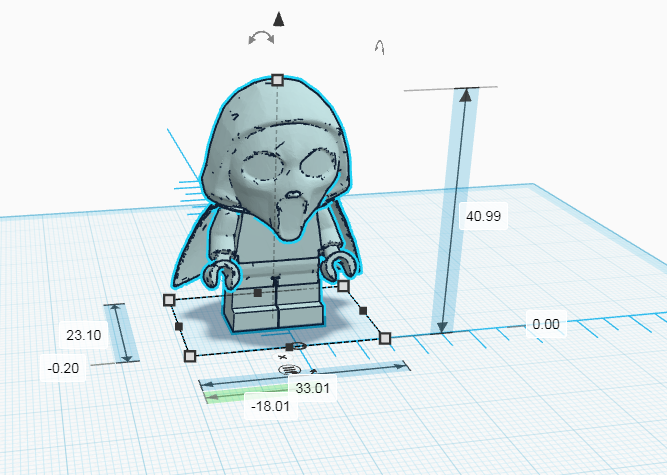Click the small curved rotation arrow at upper right
Screen dimensions: 667x475
pos(380,47)
